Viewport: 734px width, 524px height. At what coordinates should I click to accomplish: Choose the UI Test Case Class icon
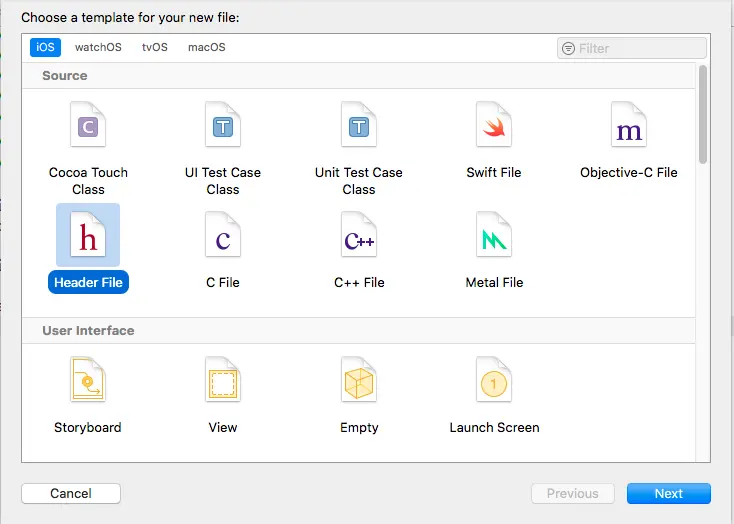click(x=223, y=125)
